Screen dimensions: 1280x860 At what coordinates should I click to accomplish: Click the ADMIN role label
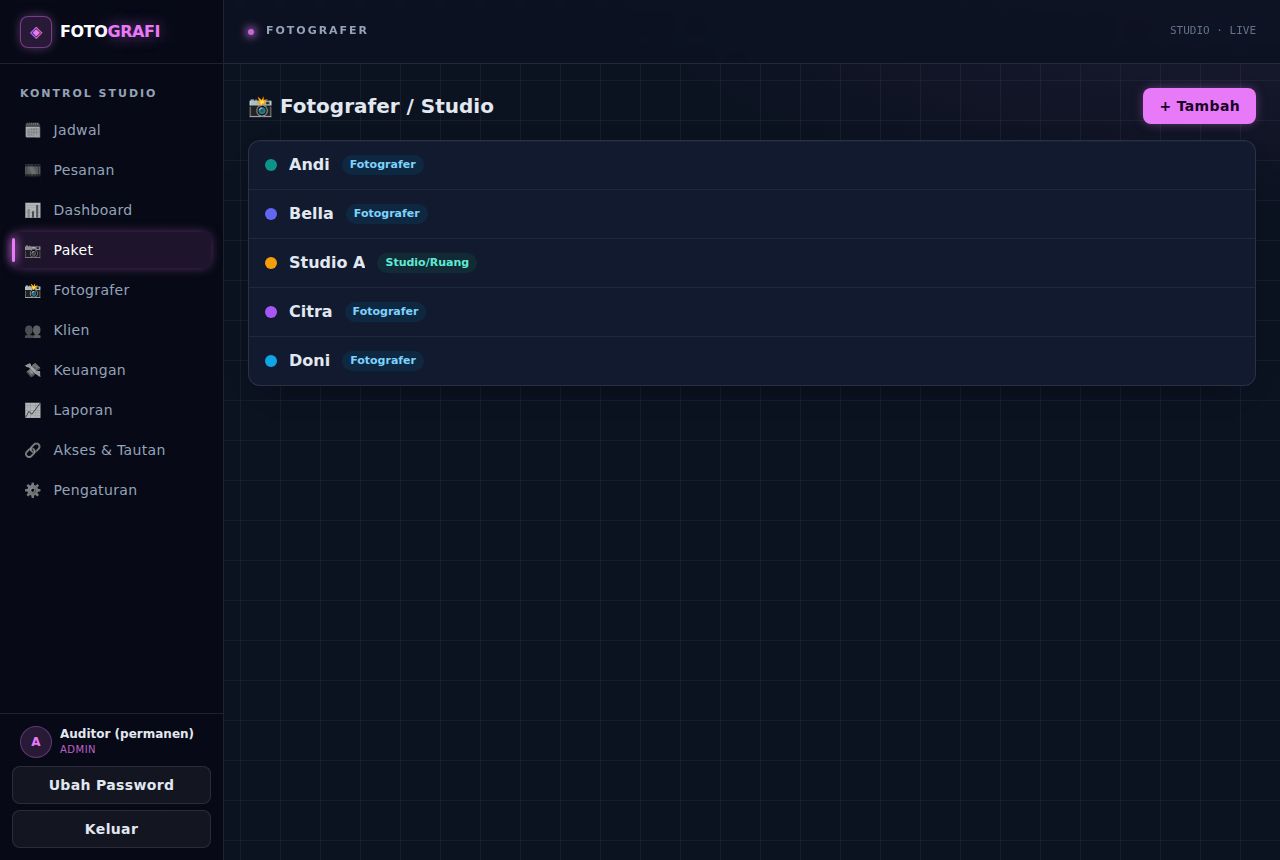coord(78,749)
